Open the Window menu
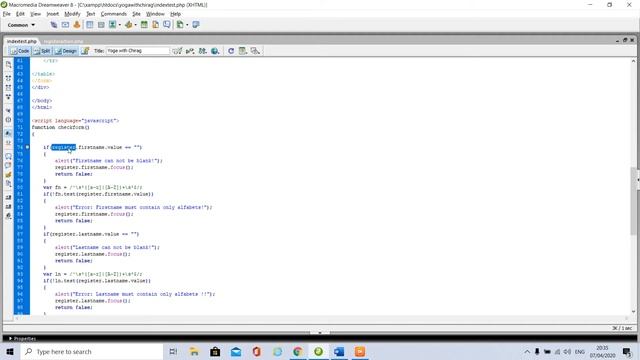The height and width of the screenshot is (360, 640). click(155, 14)
